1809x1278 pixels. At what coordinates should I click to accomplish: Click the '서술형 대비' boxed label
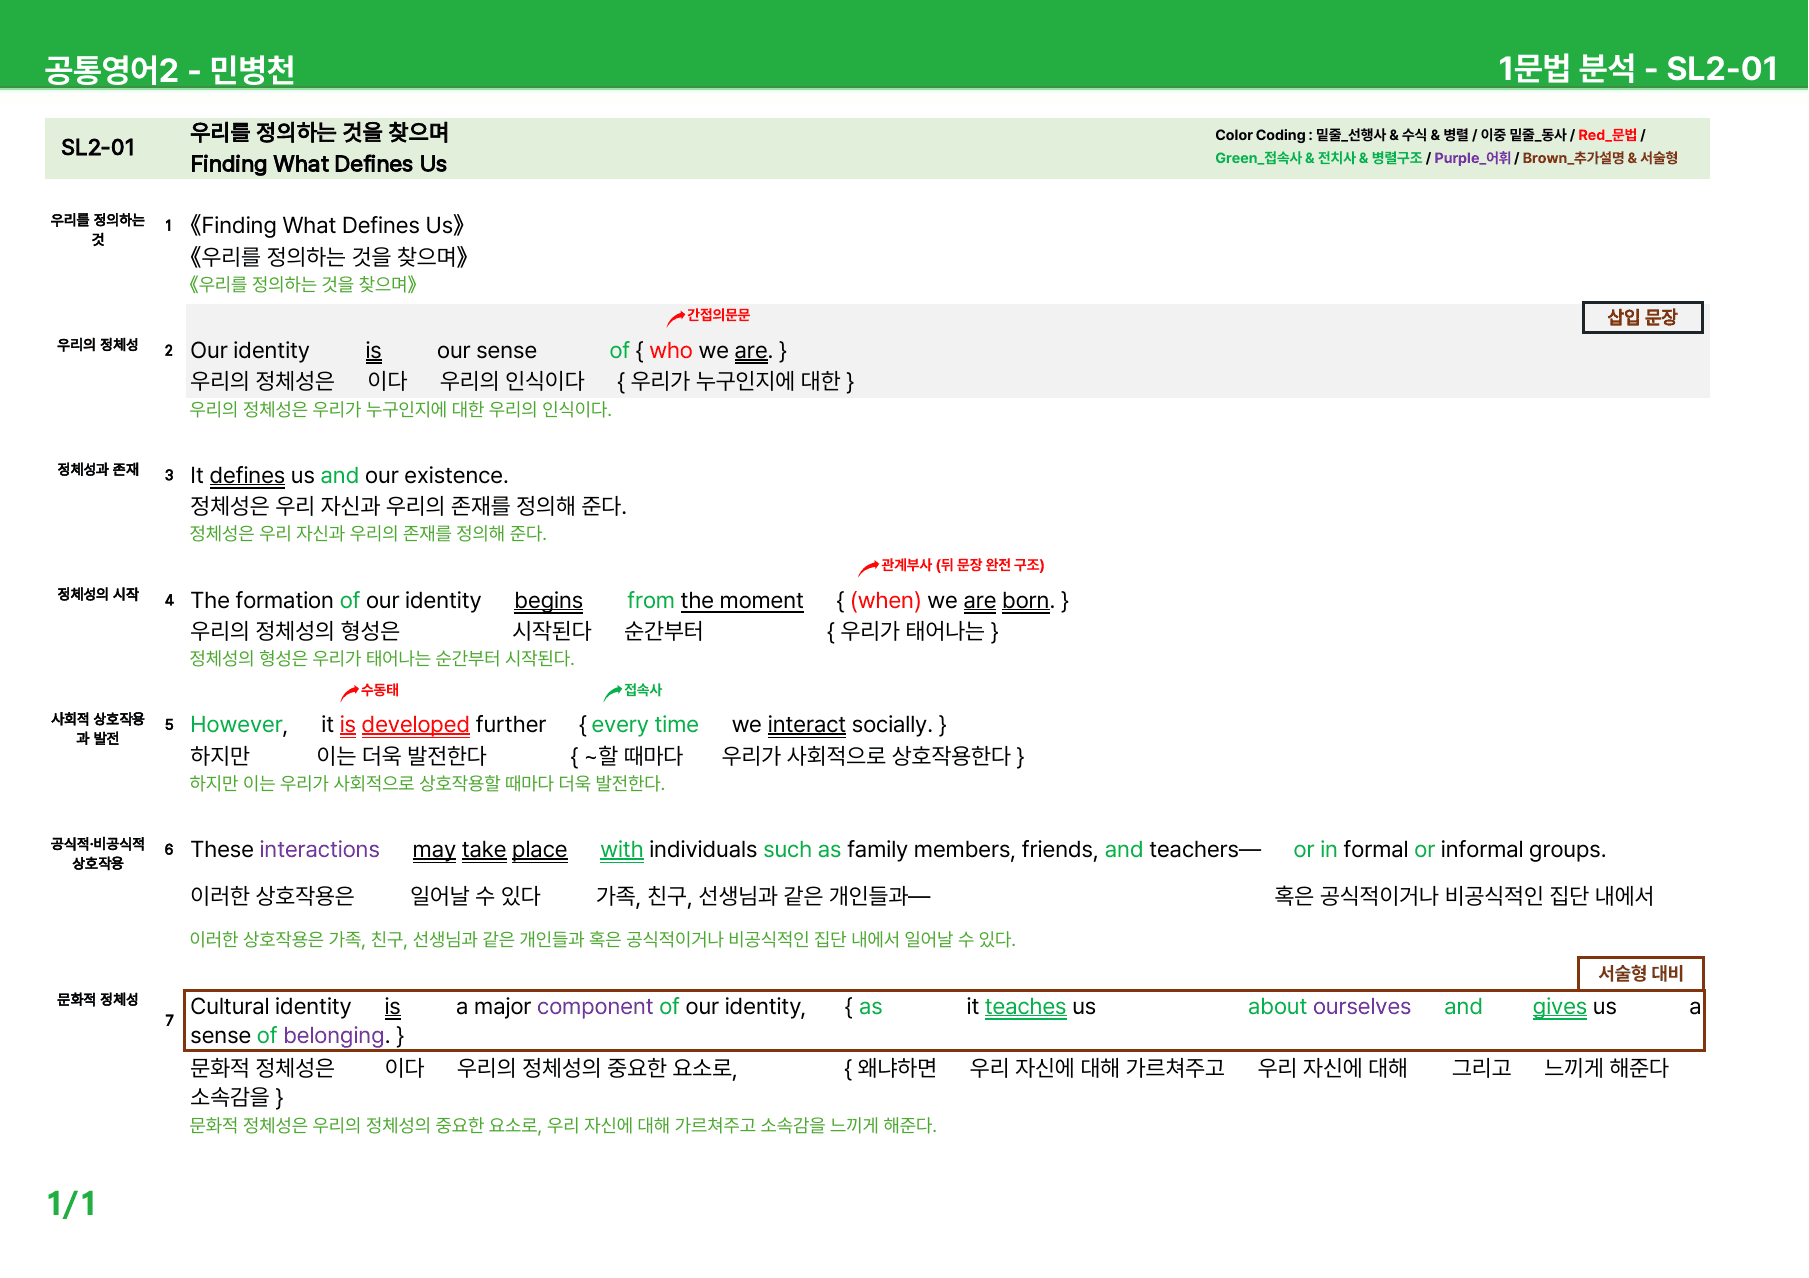click(x=1641, y=973)
